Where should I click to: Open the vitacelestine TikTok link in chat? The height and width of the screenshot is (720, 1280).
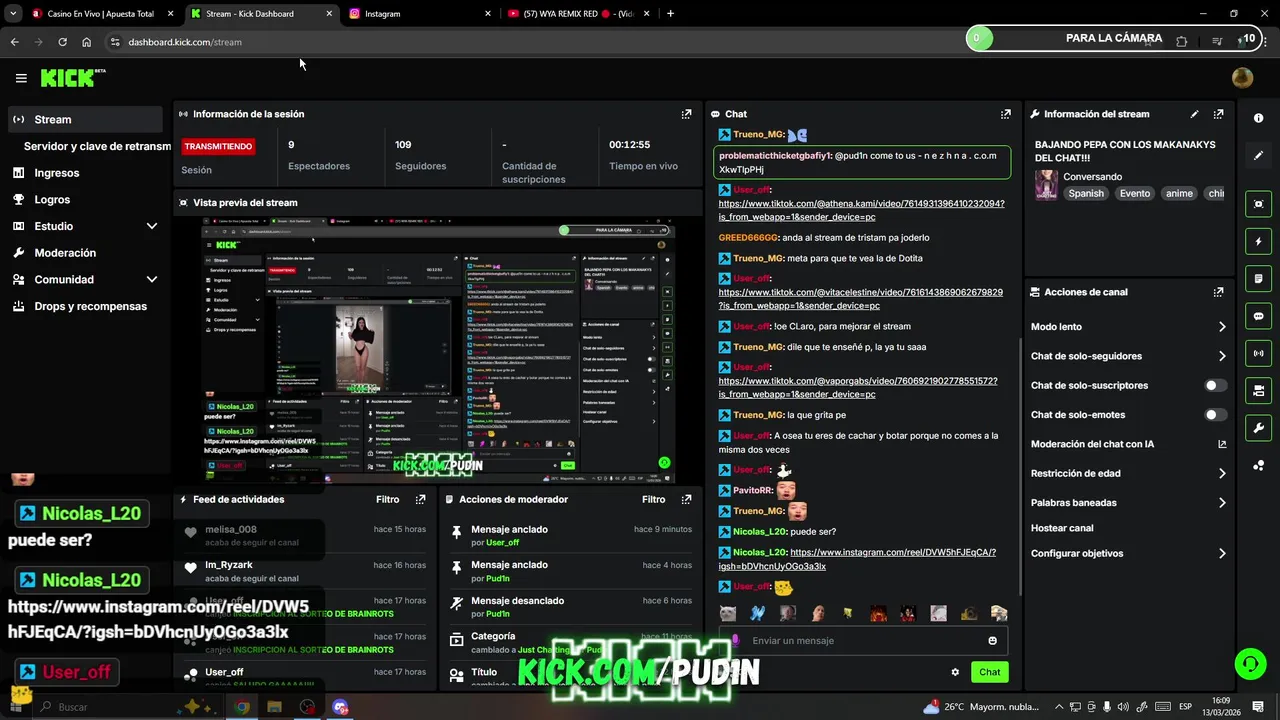coord(860,299)
